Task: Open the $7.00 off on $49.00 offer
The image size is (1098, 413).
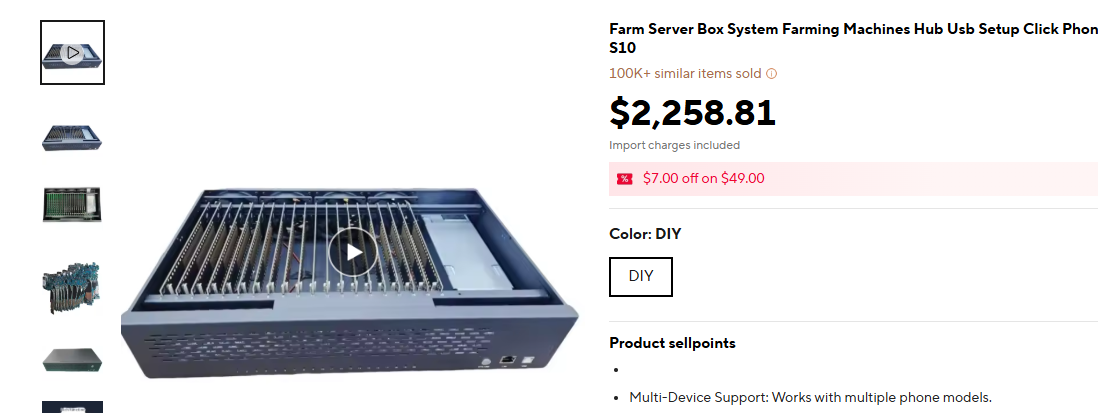Action: pyautogui.click(x=704, y=178)
